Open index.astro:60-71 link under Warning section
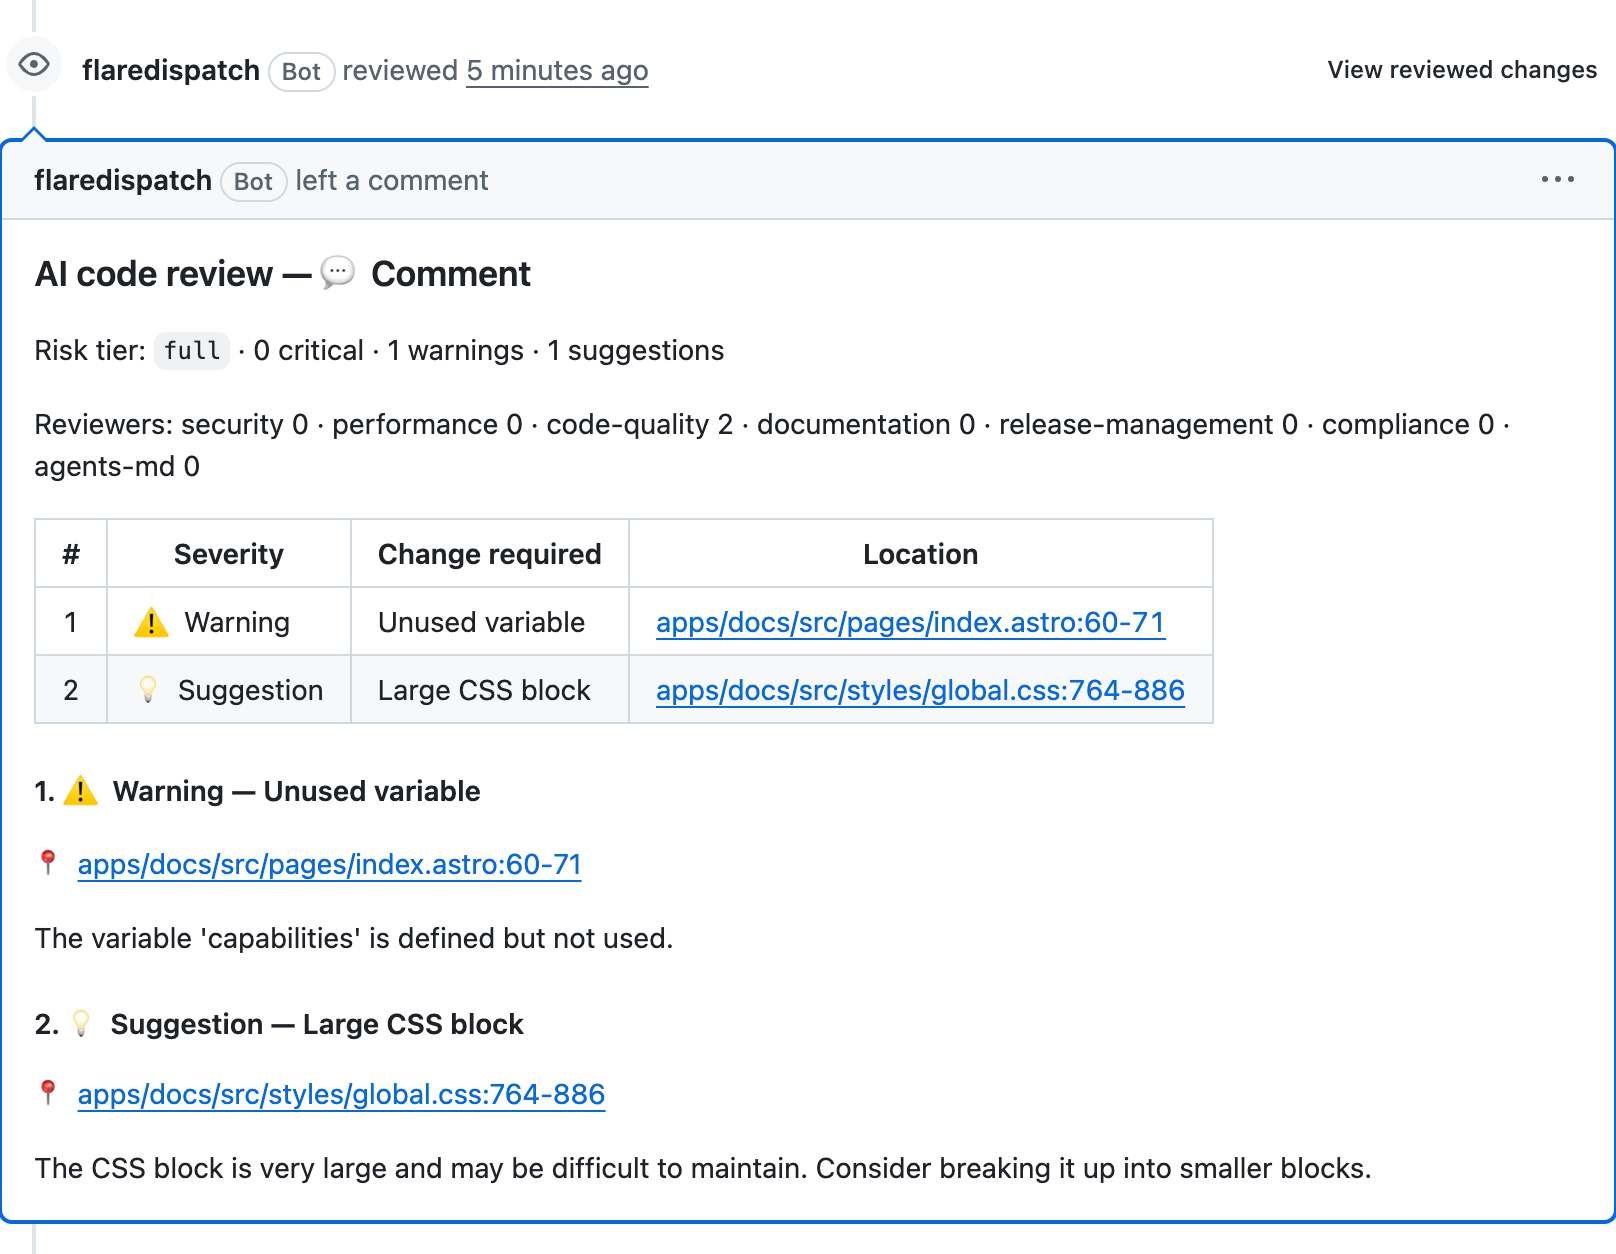Screen dimensions: 1616x1254 click(329, 864)
